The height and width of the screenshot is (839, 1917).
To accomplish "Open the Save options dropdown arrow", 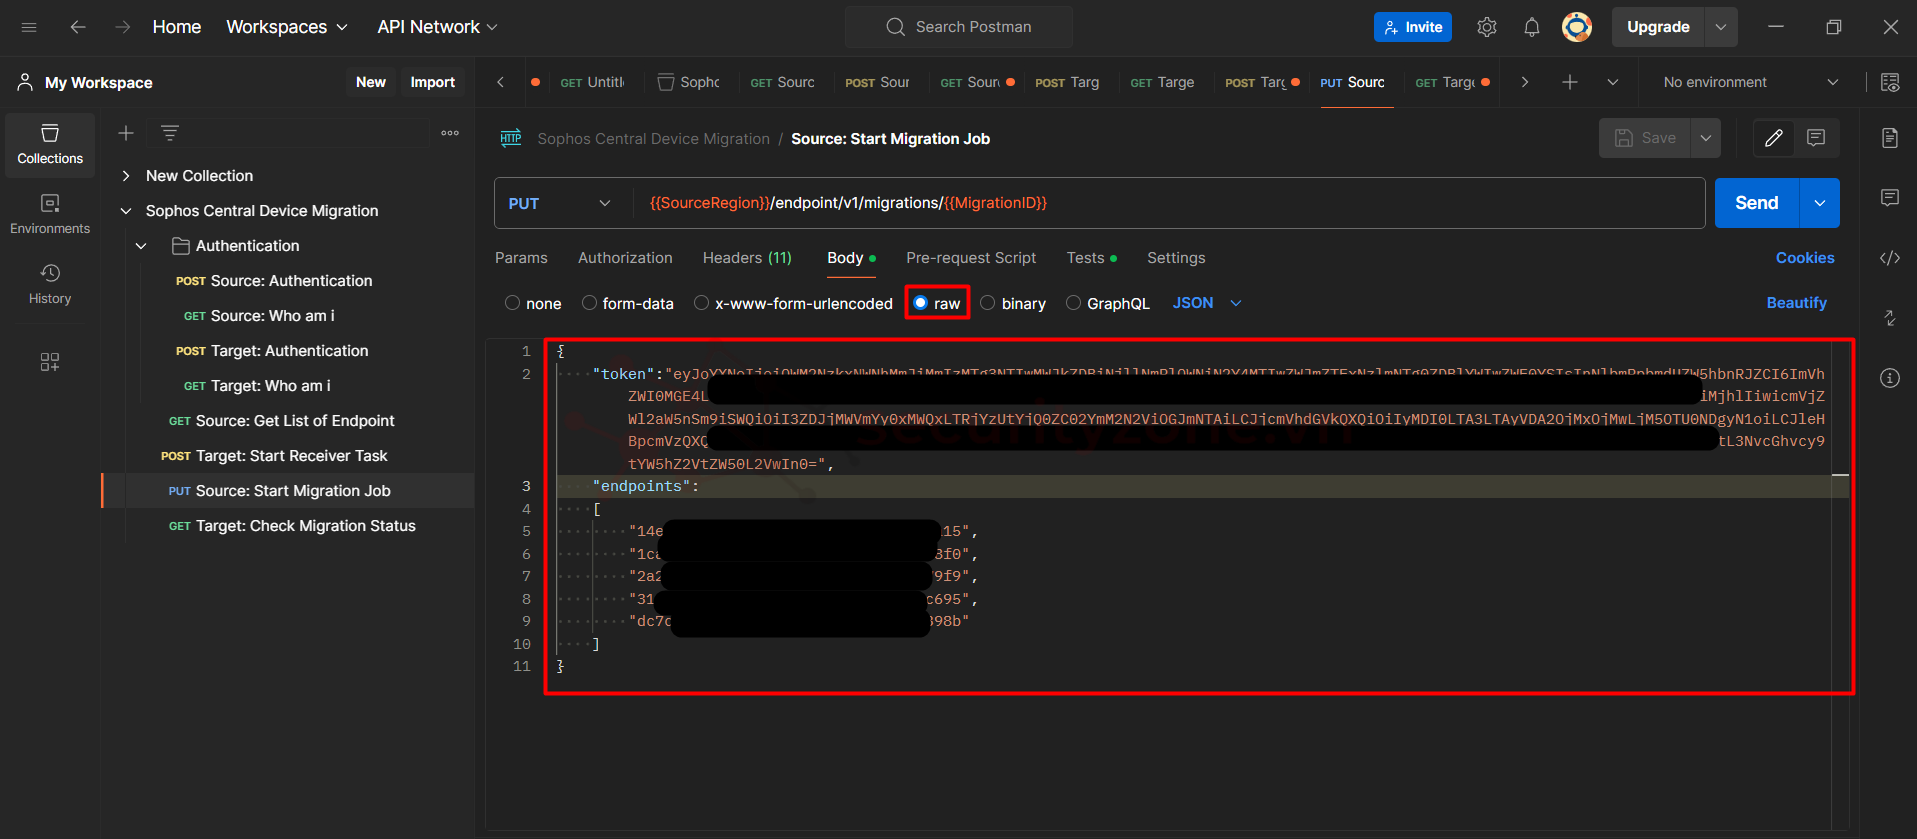I will click(x=1706, y=138).
